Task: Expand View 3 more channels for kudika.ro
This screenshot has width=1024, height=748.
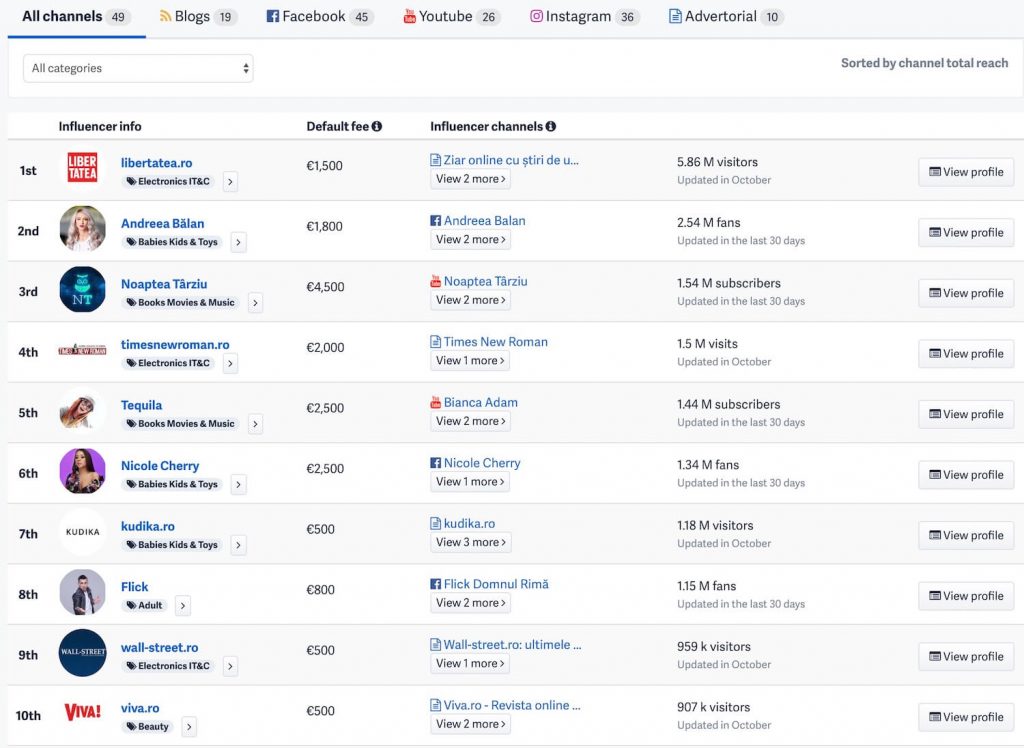Action: (471, 542)
